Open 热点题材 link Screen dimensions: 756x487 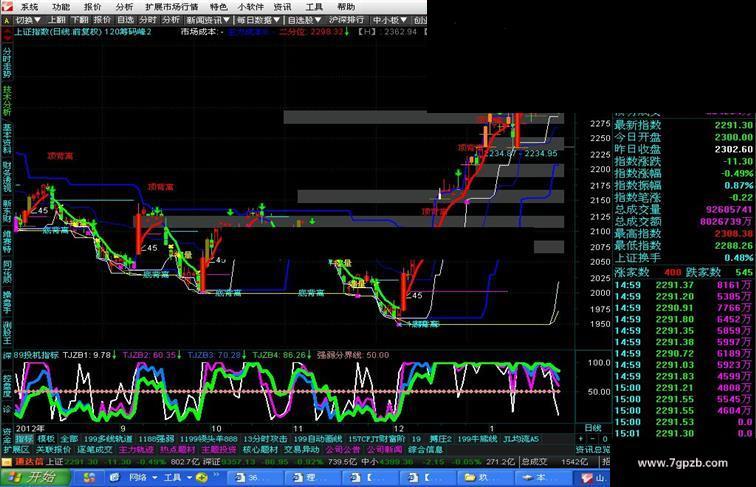point(177,449)
